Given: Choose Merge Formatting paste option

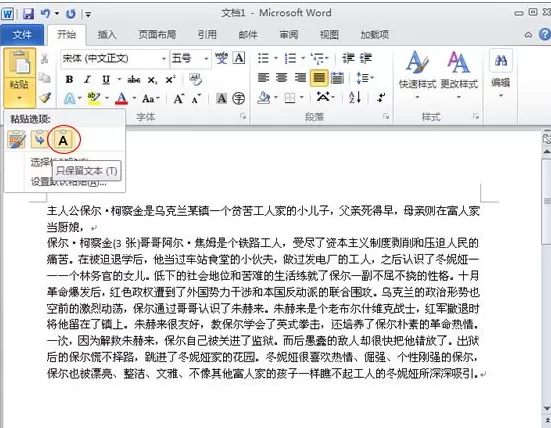Looking at the screenshot, I should [x=40, y=140].
